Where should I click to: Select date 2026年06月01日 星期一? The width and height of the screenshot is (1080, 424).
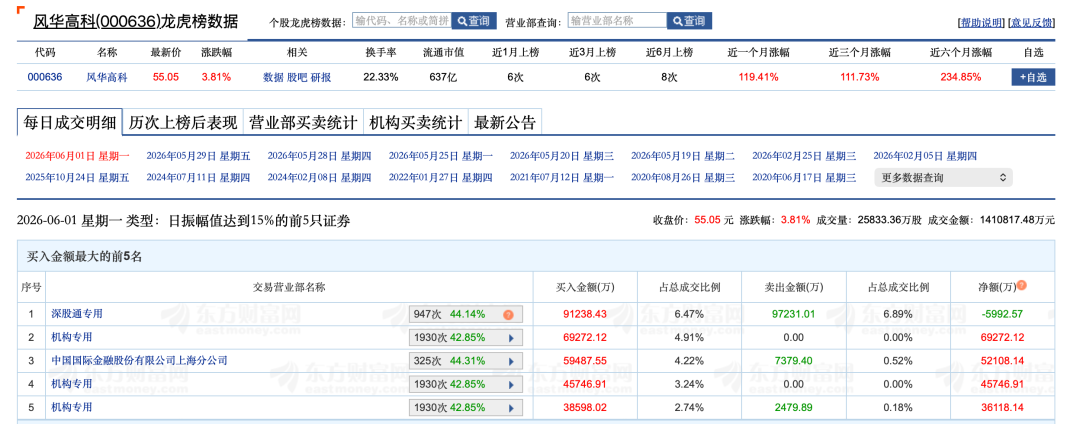coord(77,156)
